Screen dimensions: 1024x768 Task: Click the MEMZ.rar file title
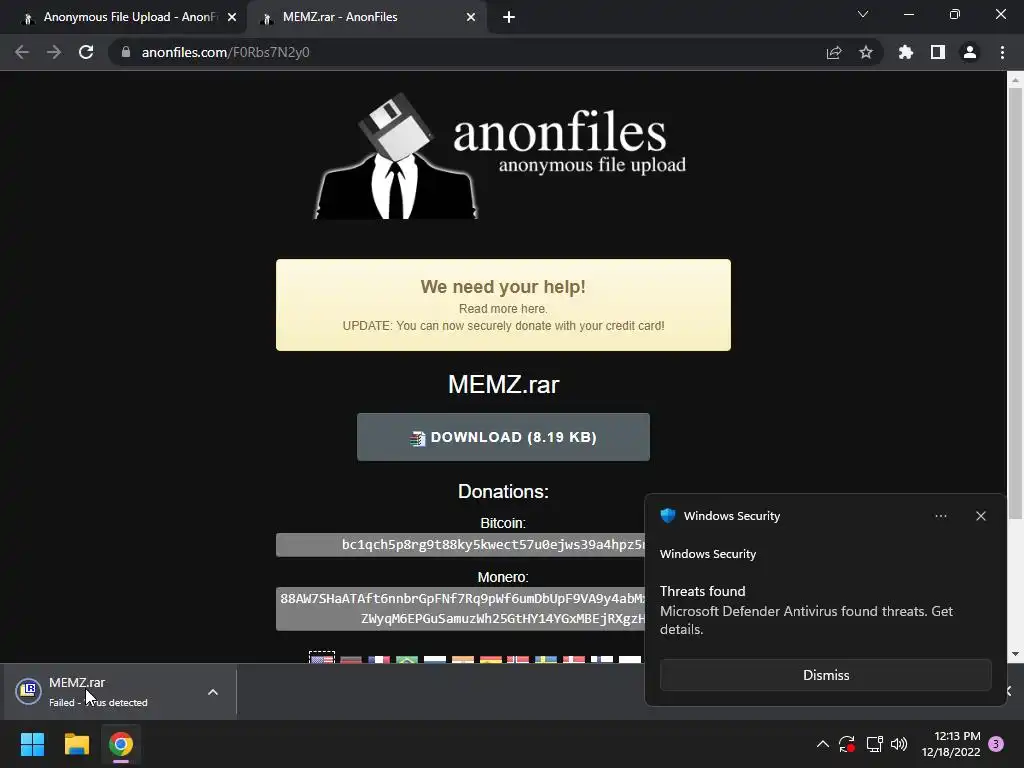504,385
